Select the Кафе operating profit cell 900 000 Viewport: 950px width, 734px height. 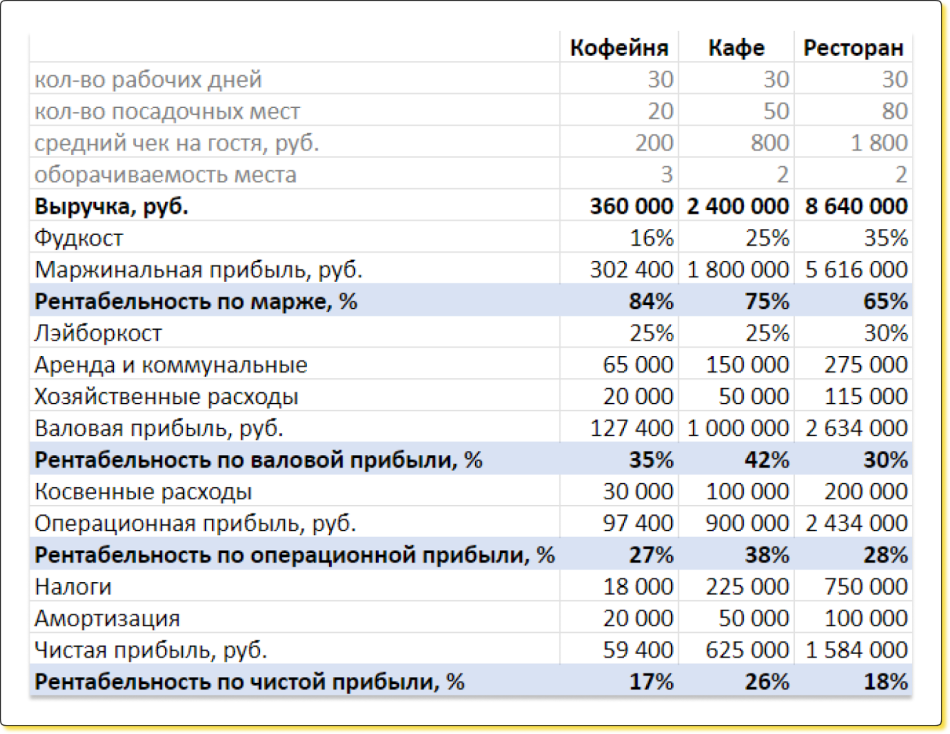746,523
